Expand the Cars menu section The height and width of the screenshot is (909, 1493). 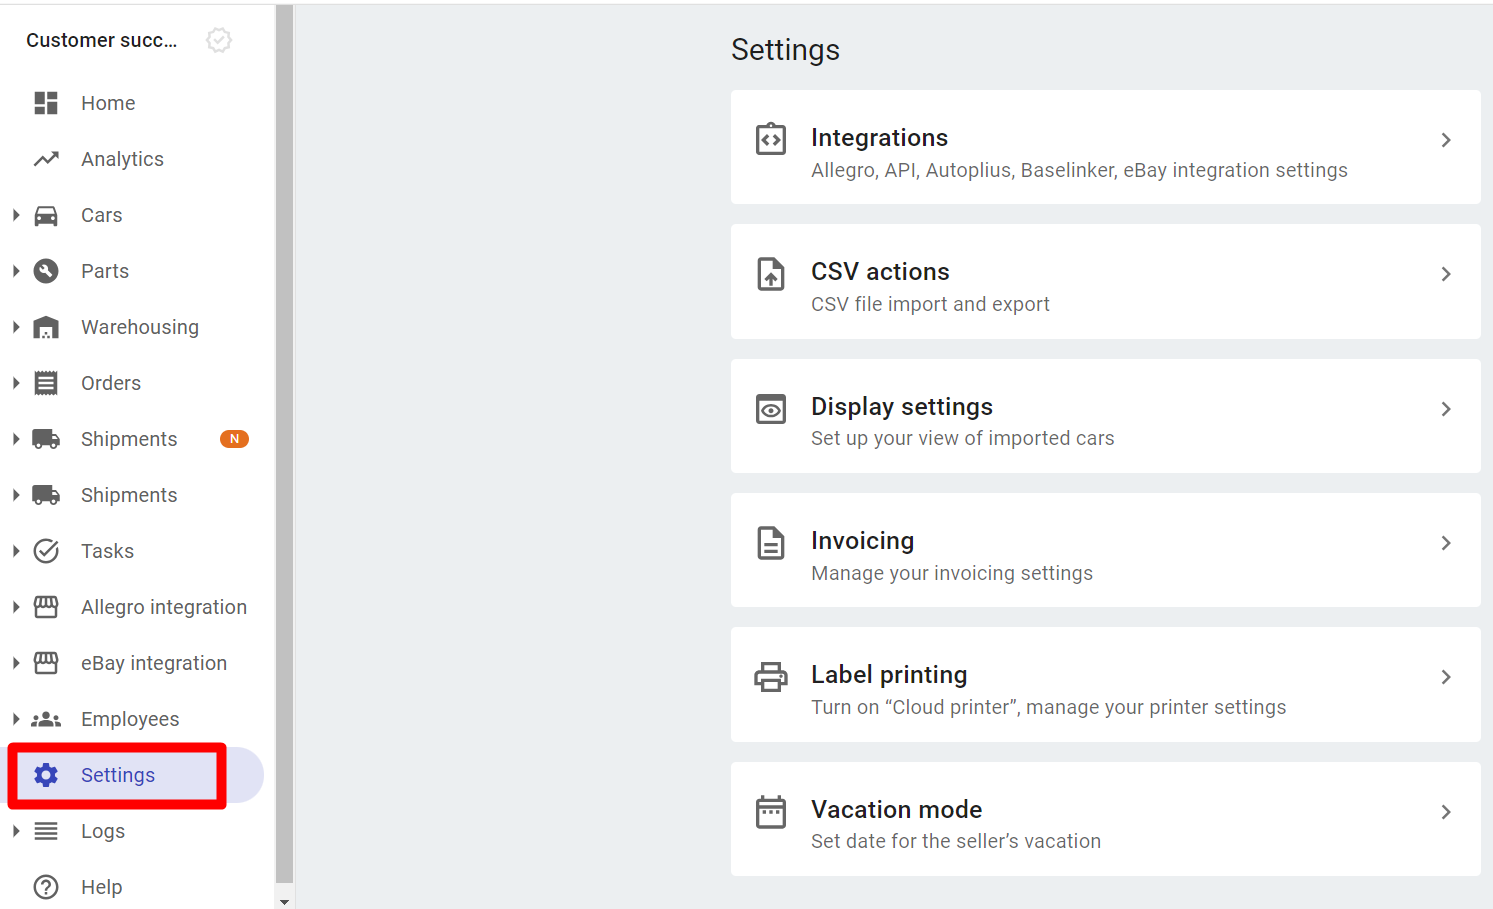(x=16, y=215)
